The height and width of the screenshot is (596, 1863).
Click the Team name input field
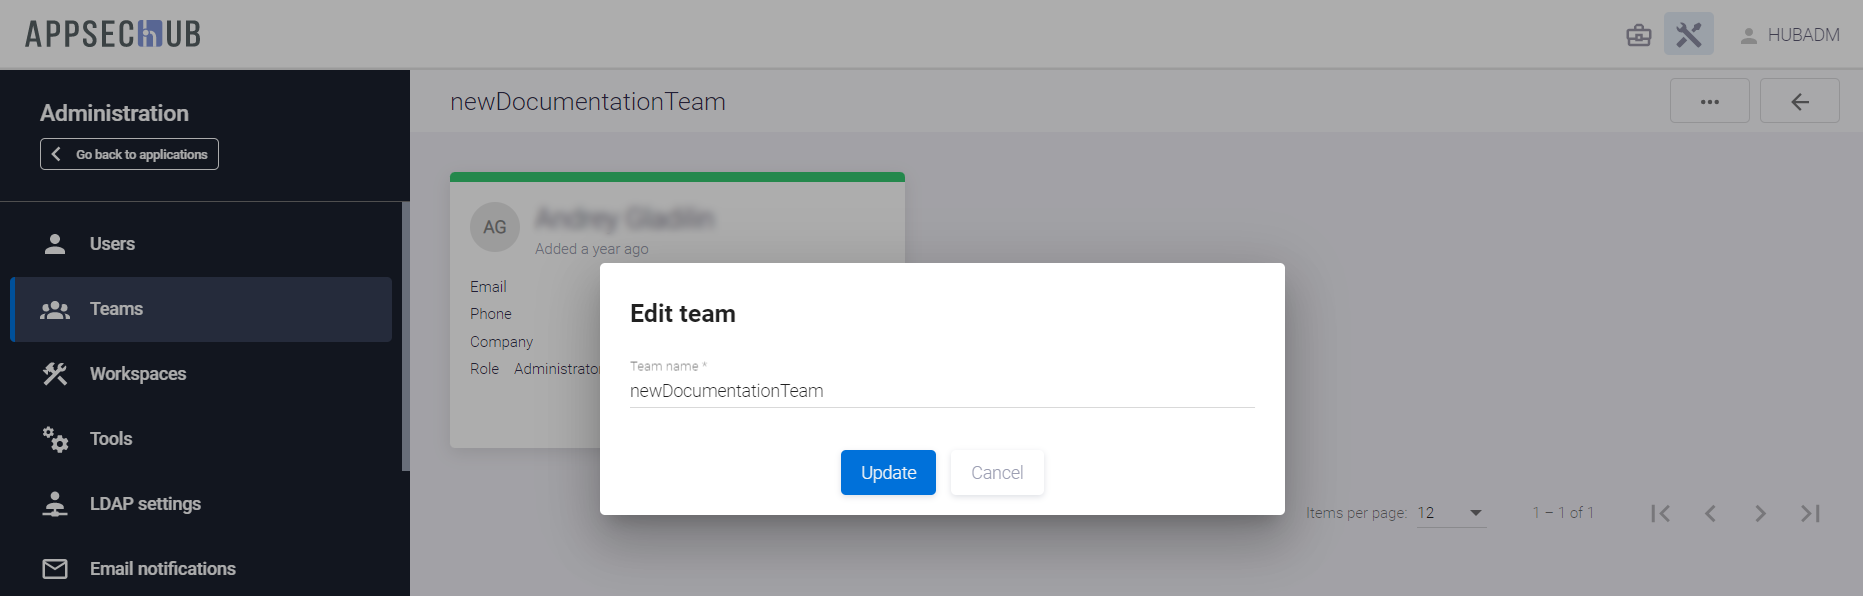coord(941,391)
